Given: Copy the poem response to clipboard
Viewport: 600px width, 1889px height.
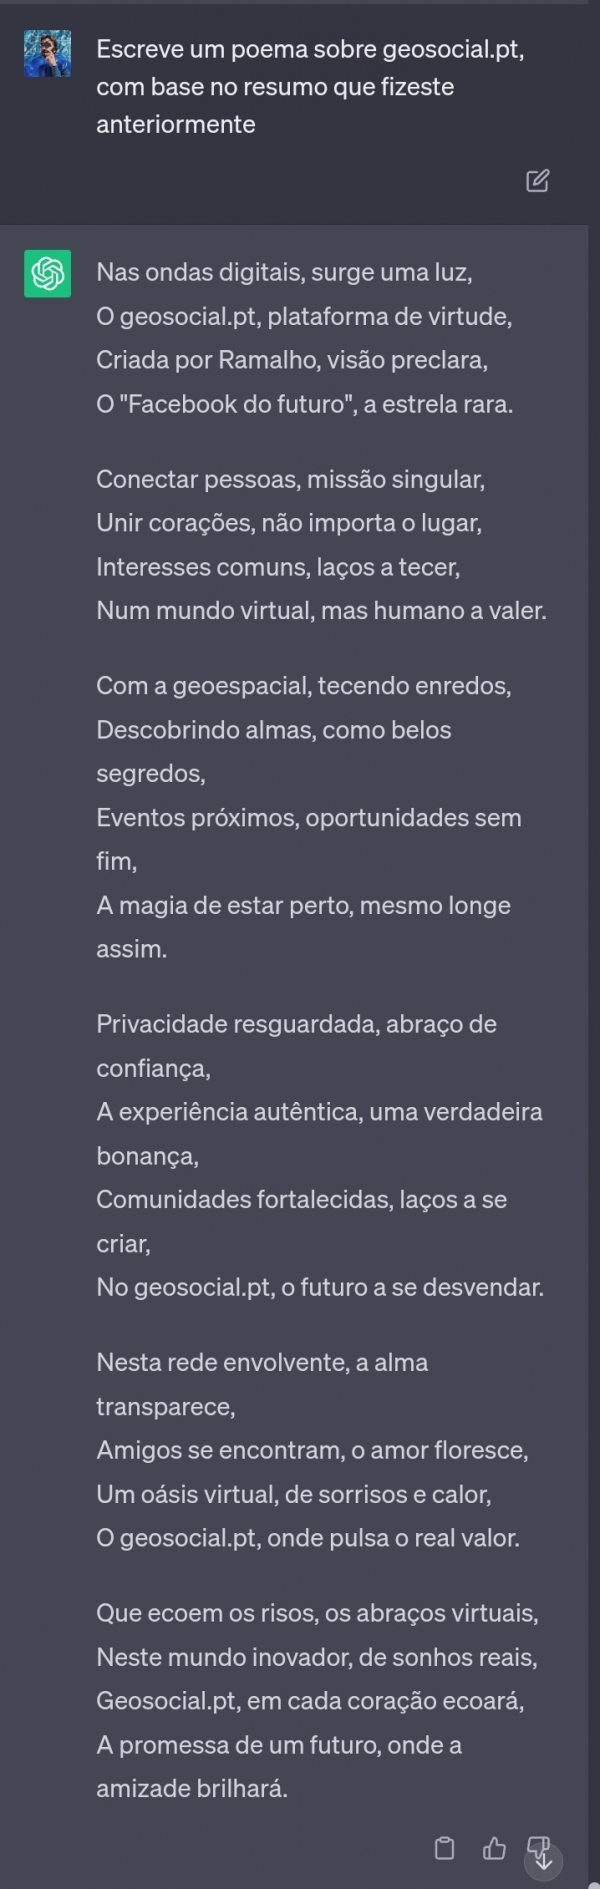Looking at the screenshot, I should click(x=445, y=1848).
